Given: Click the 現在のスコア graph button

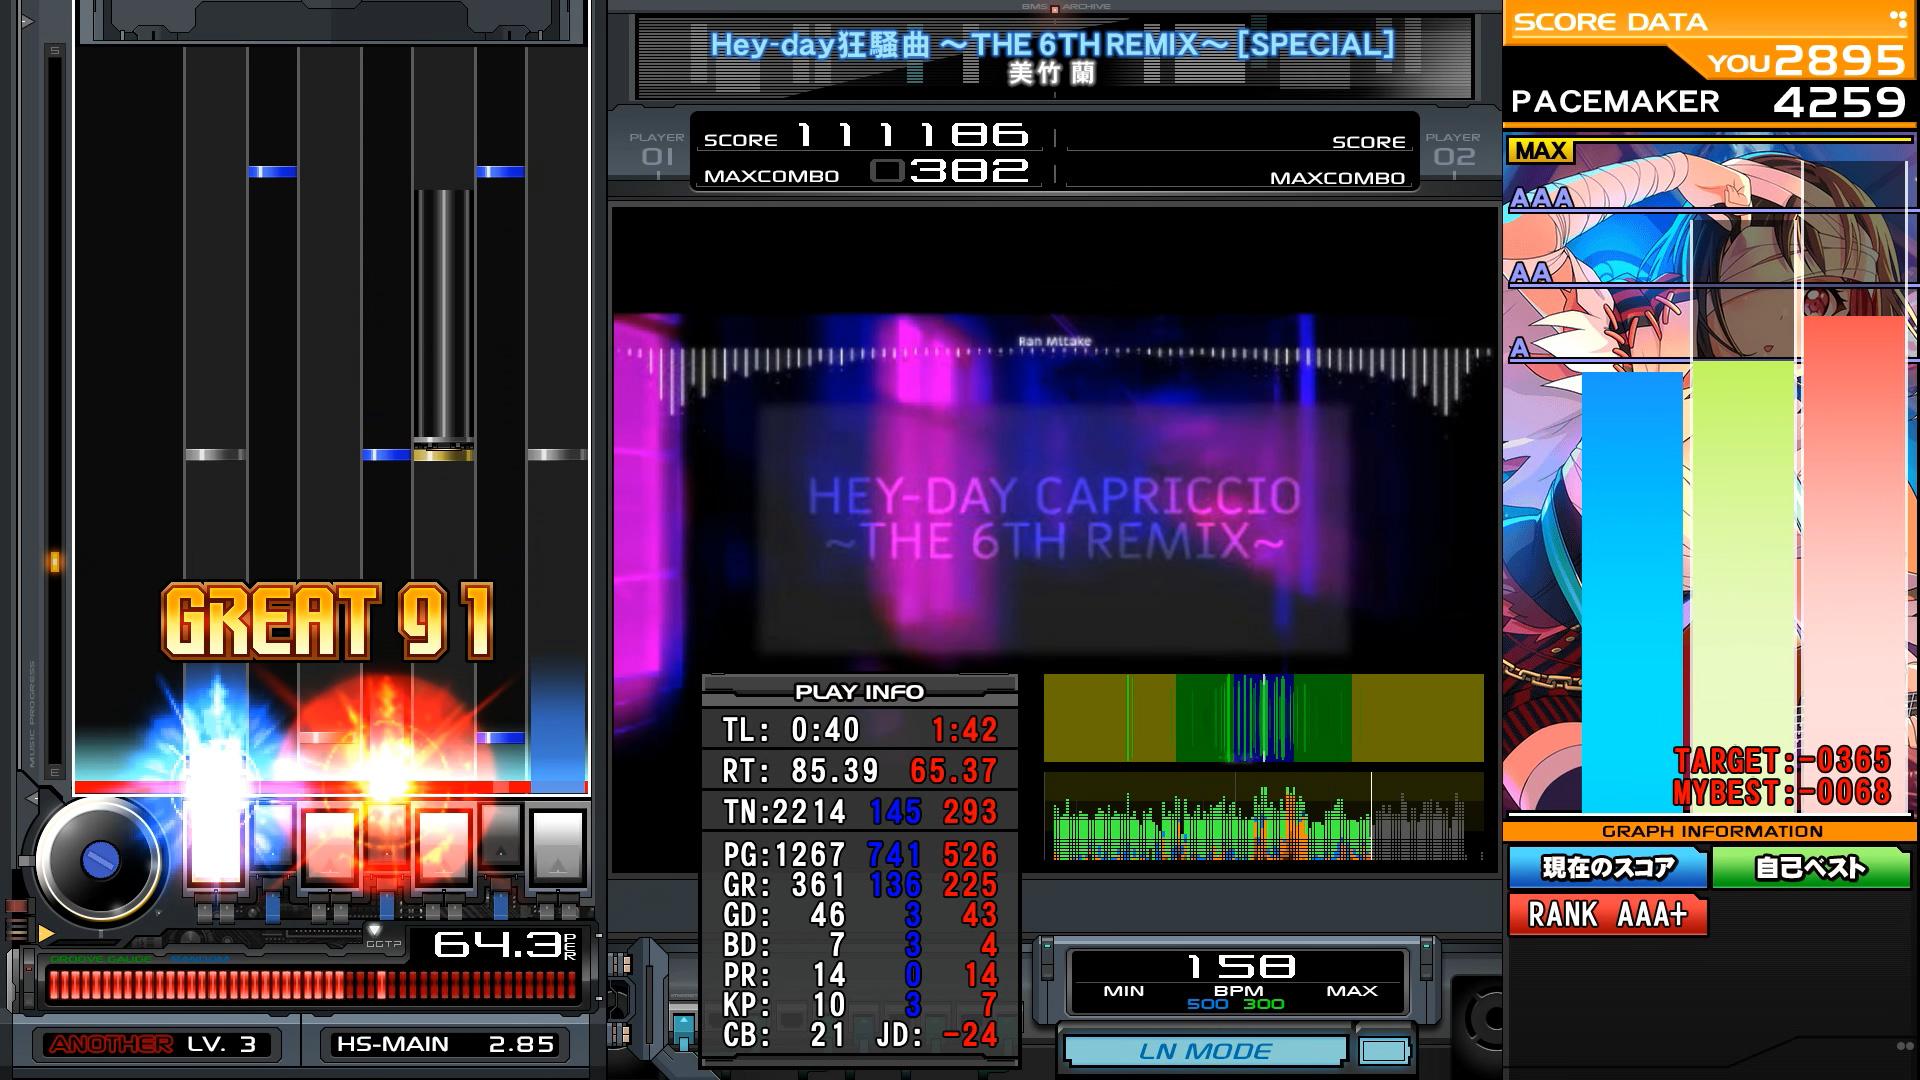Looking at the screenshot, I should (1607, 867).
